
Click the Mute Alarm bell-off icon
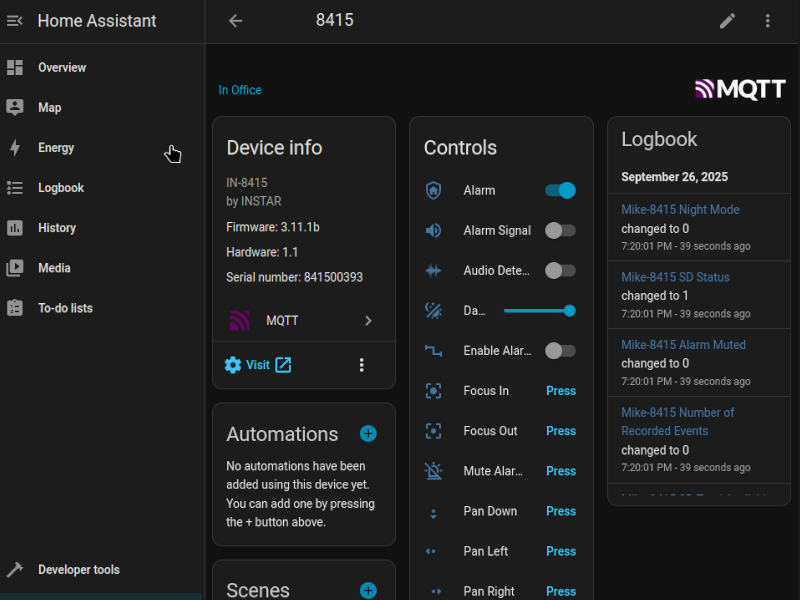(x=433, y=471)
